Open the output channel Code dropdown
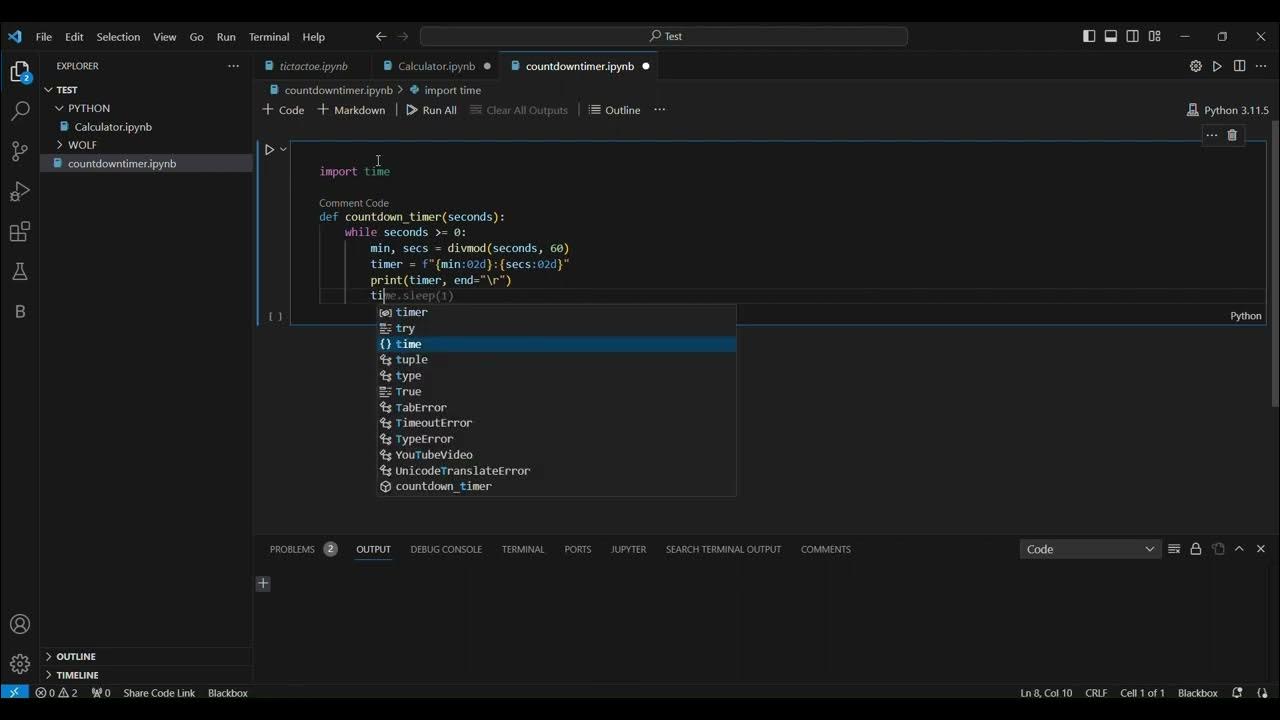 pyautogui.click(x=1090, y=549)
